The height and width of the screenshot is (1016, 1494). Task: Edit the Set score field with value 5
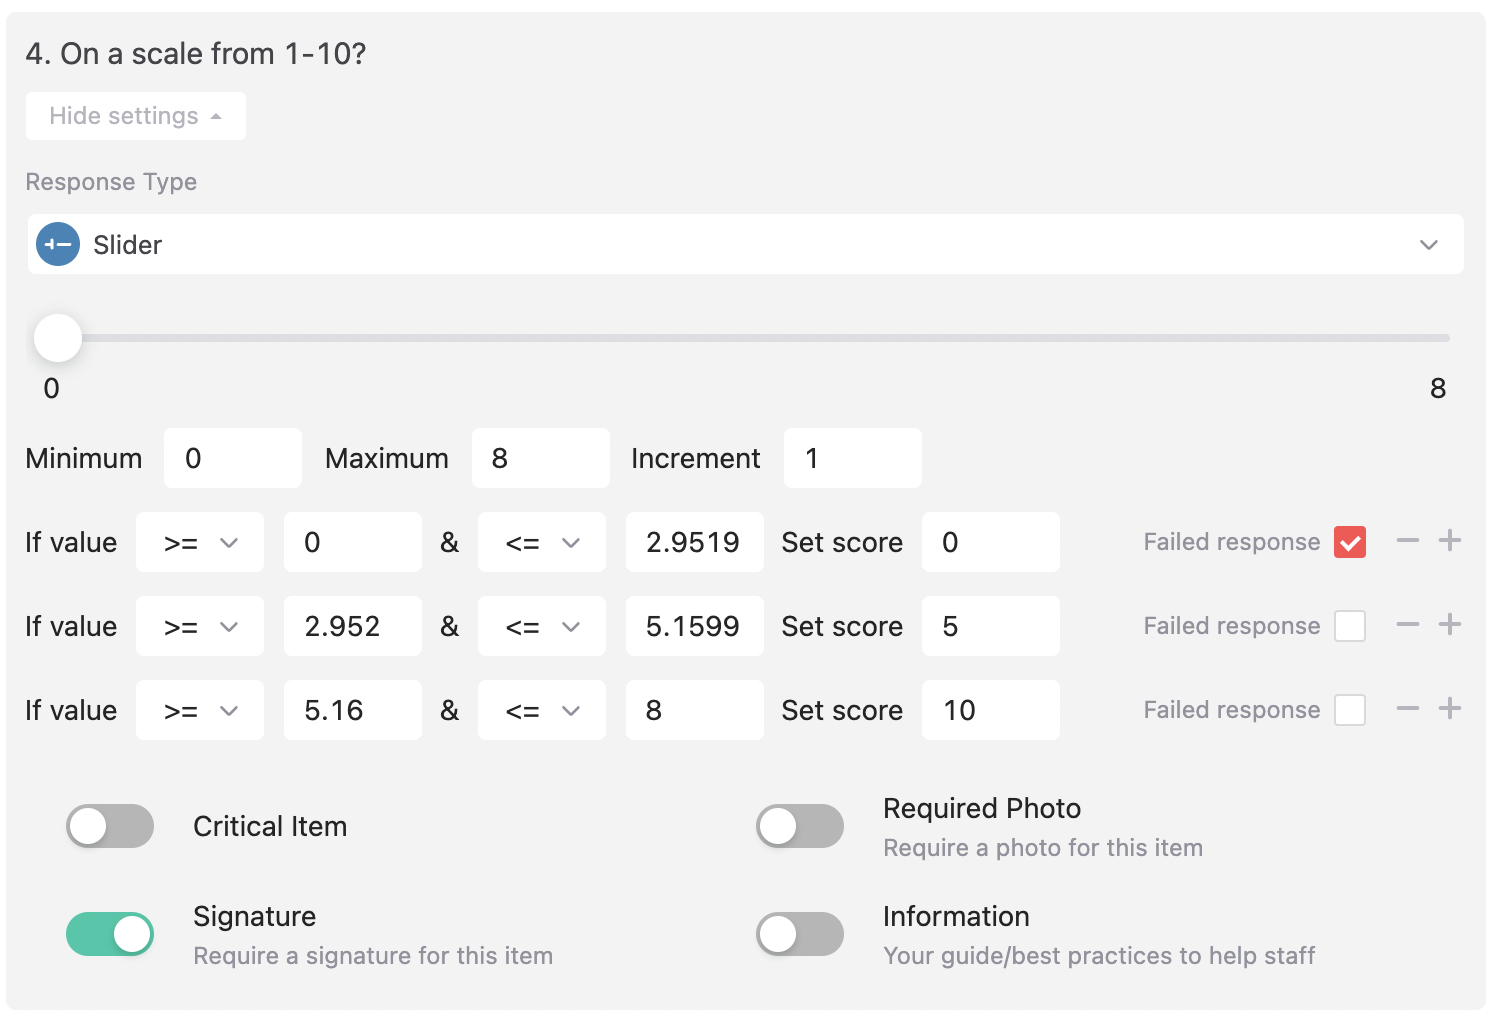991,626
